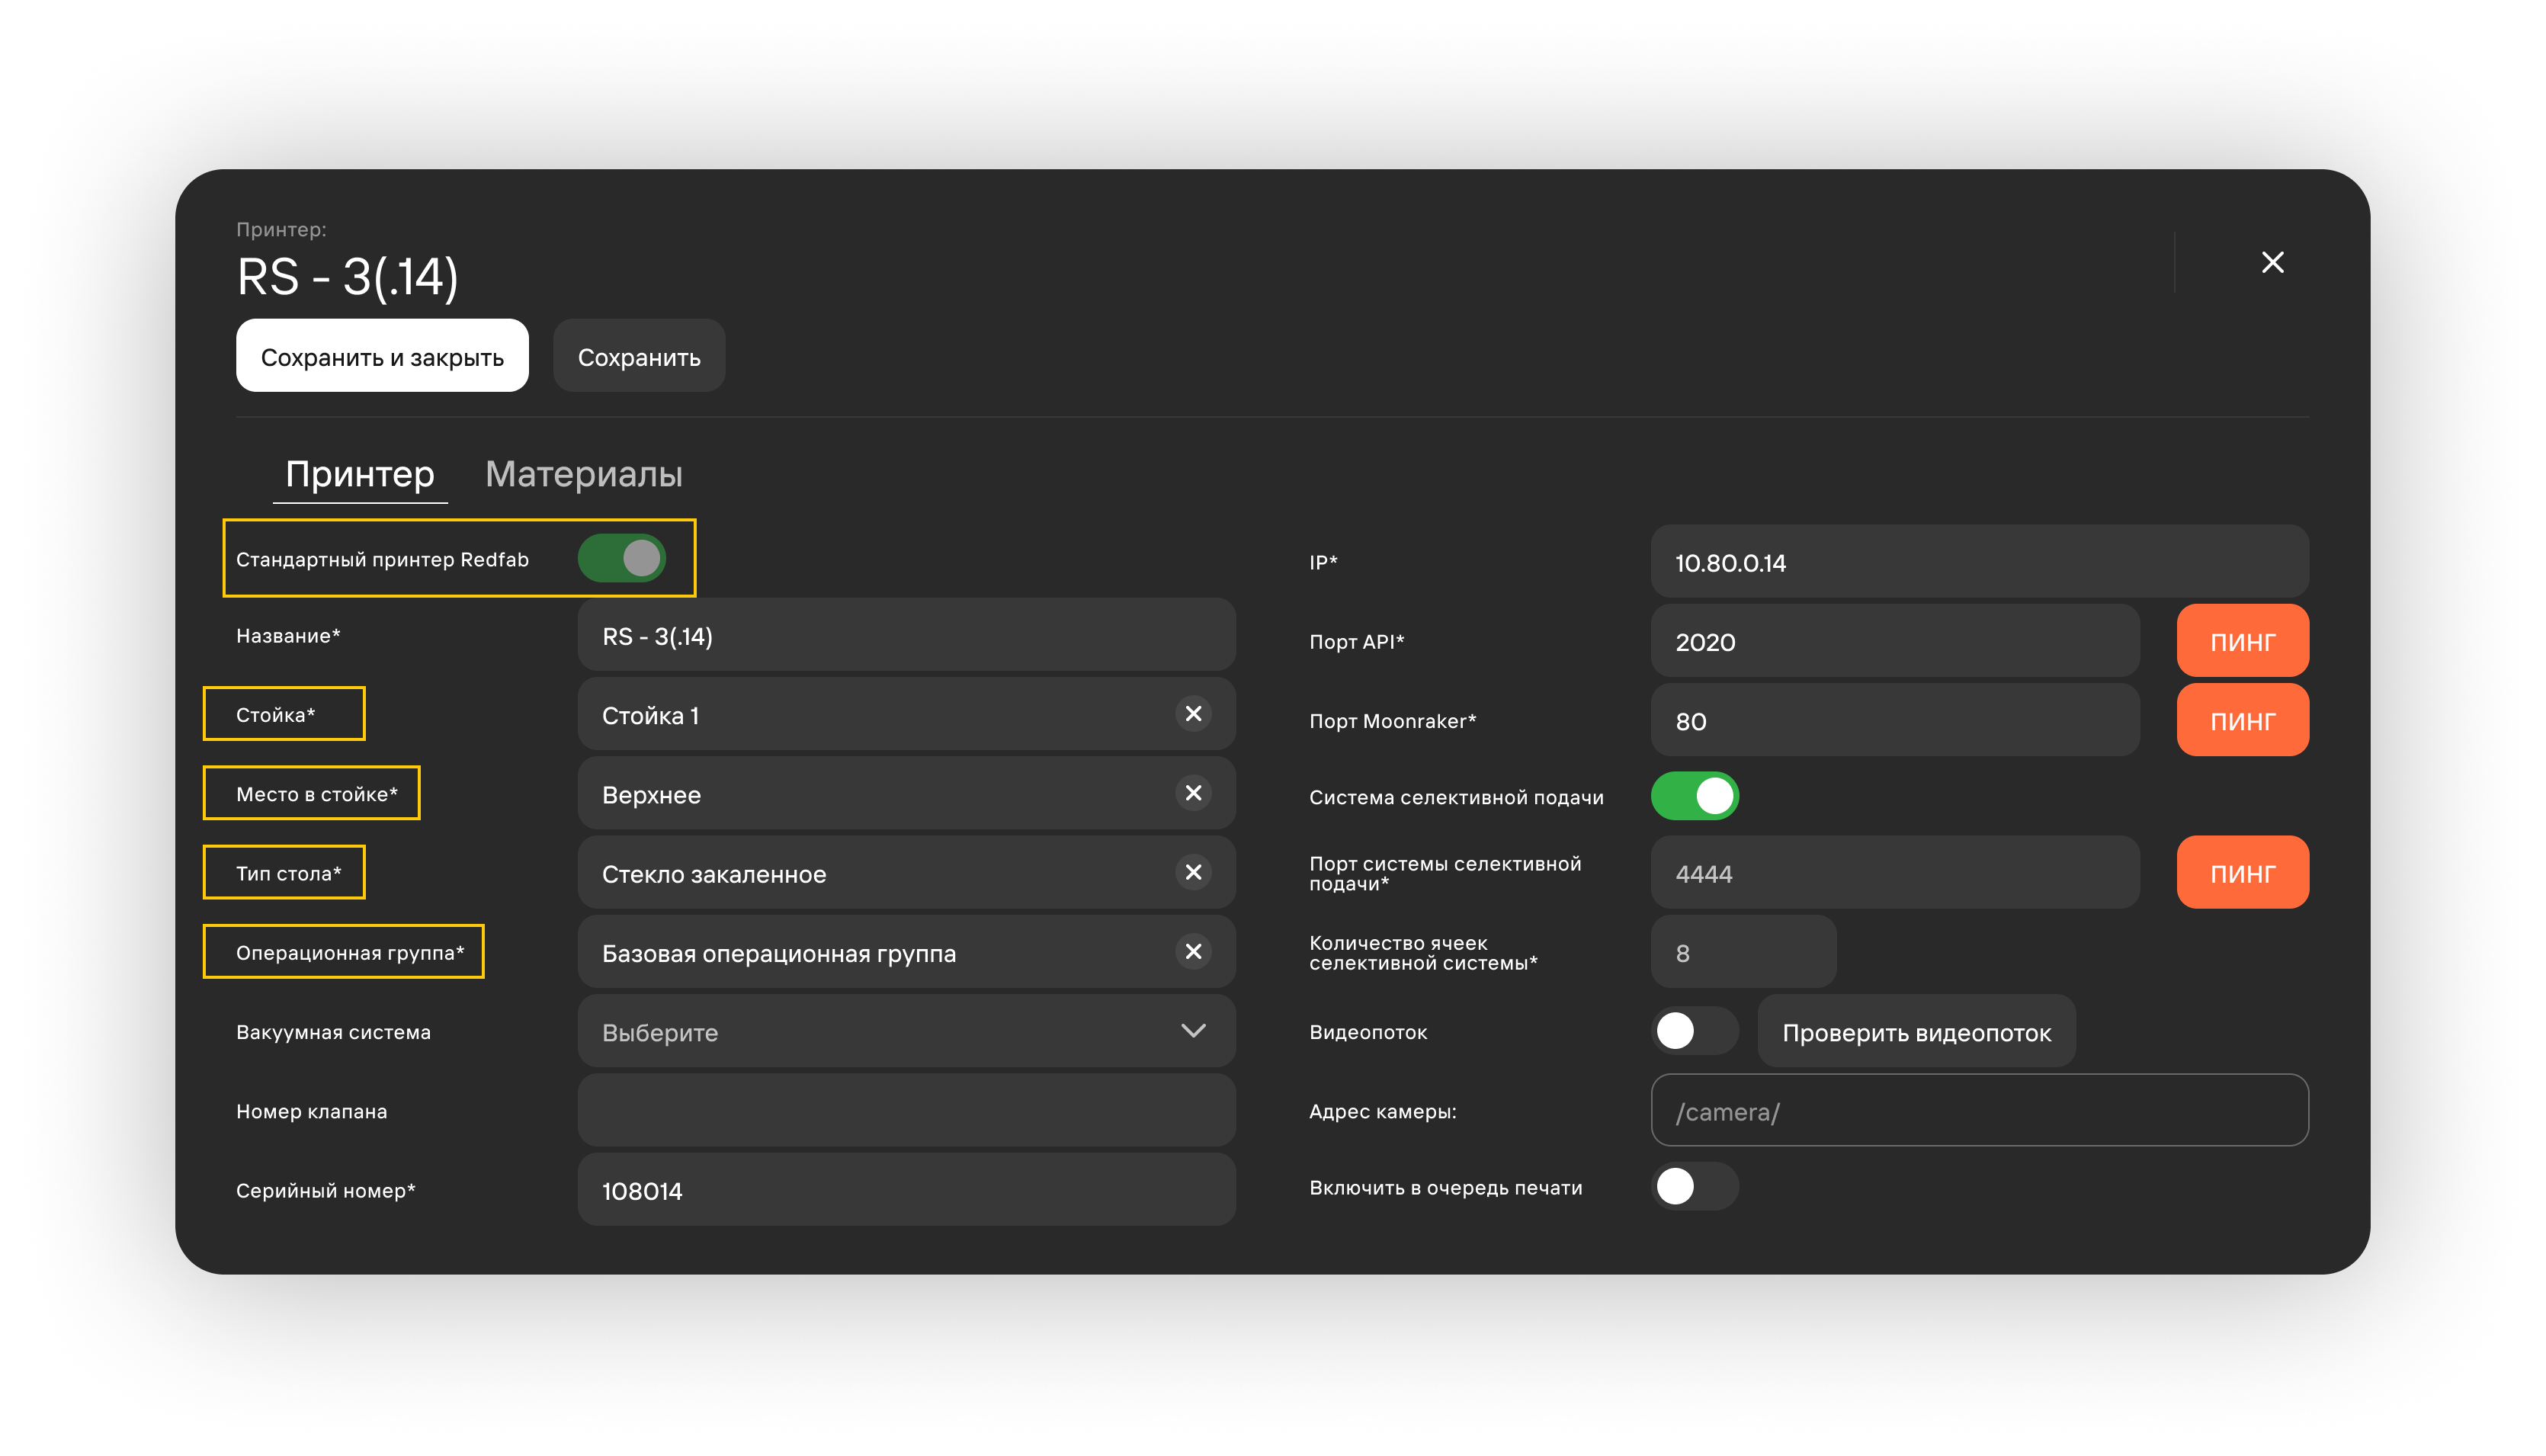Viewport: 2546px width, 1456px height.
Task: Click the cell count field showing 8
Action: [1743, 952]
